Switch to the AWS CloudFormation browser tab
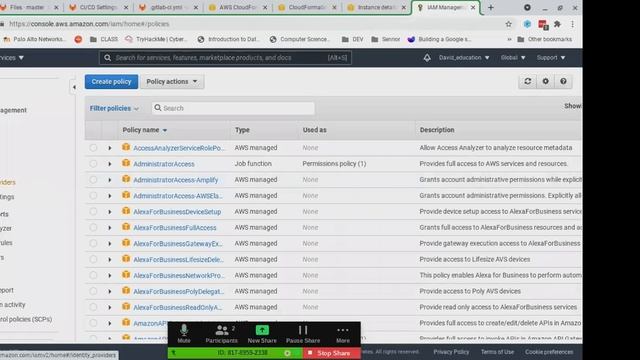The height and width of the screenshot is (360, 640). tap(238, 7)
